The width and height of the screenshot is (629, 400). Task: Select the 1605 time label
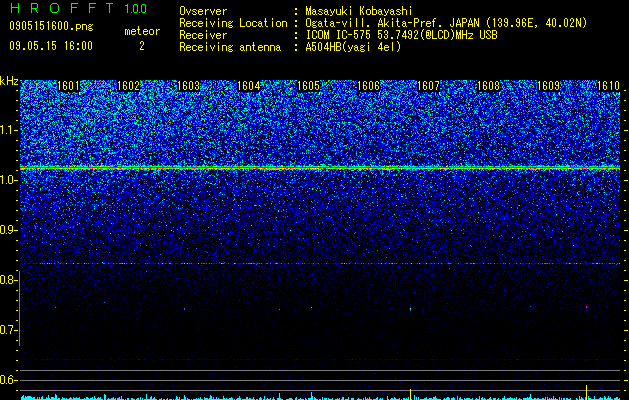pos(308,86)
